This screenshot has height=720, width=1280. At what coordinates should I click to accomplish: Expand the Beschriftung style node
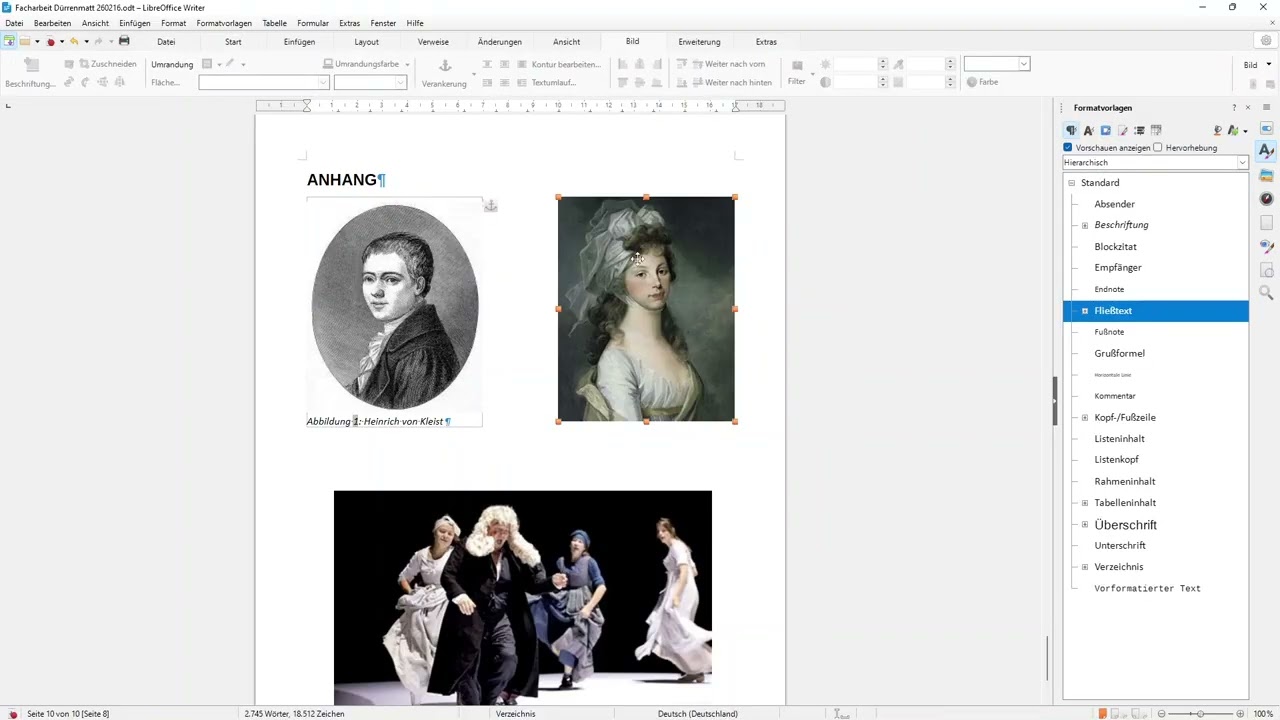(1085, 225)
